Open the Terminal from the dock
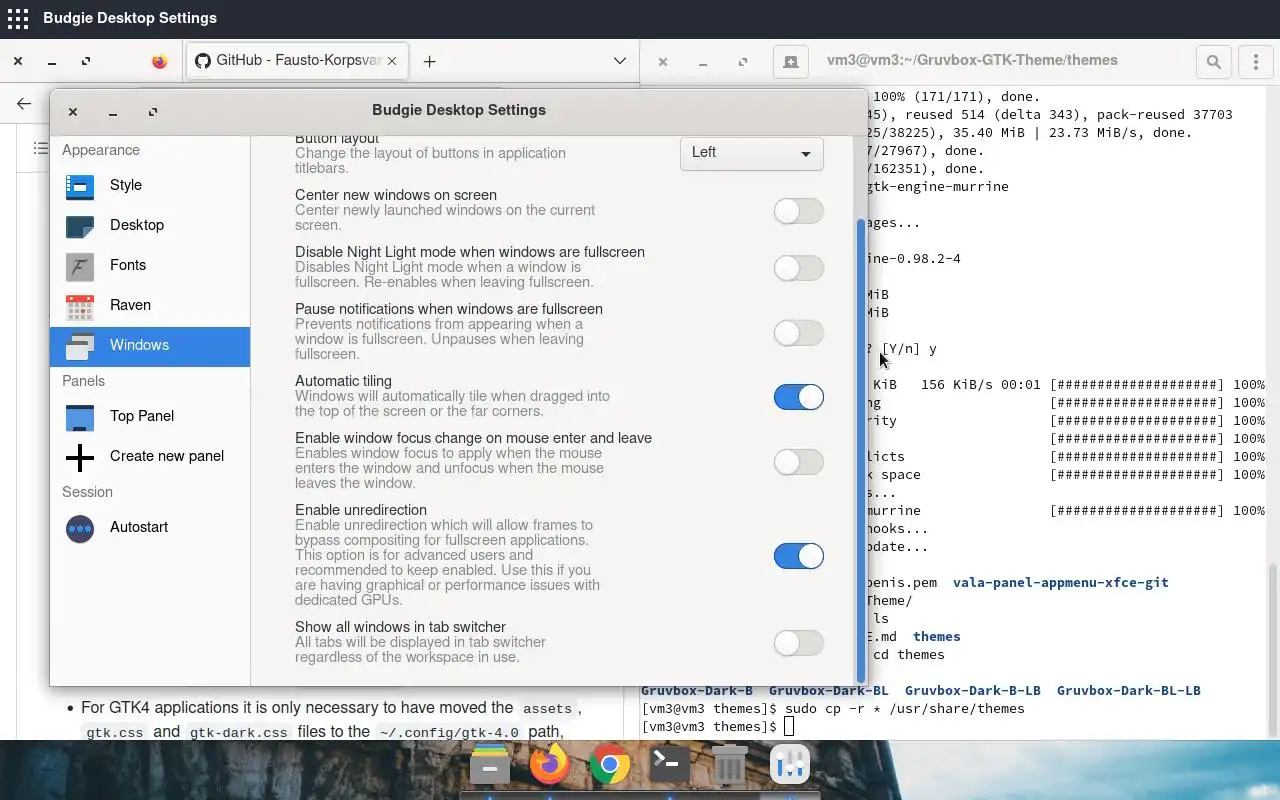1280x800 pixels. point(669,765)
